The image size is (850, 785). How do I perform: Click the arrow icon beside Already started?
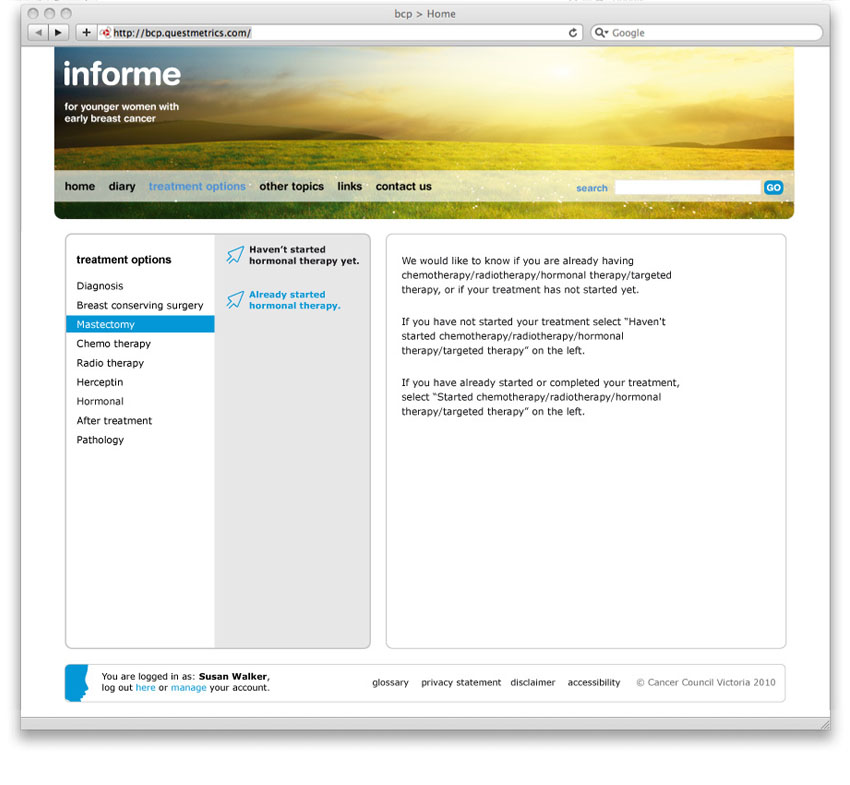(235, 300)
